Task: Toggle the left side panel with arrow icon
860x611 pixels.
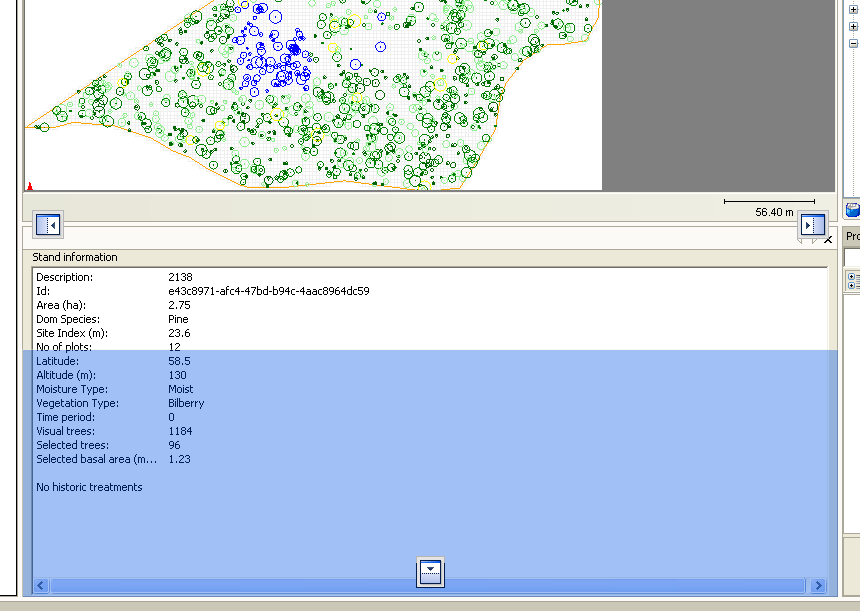Action: coord(48,225)
